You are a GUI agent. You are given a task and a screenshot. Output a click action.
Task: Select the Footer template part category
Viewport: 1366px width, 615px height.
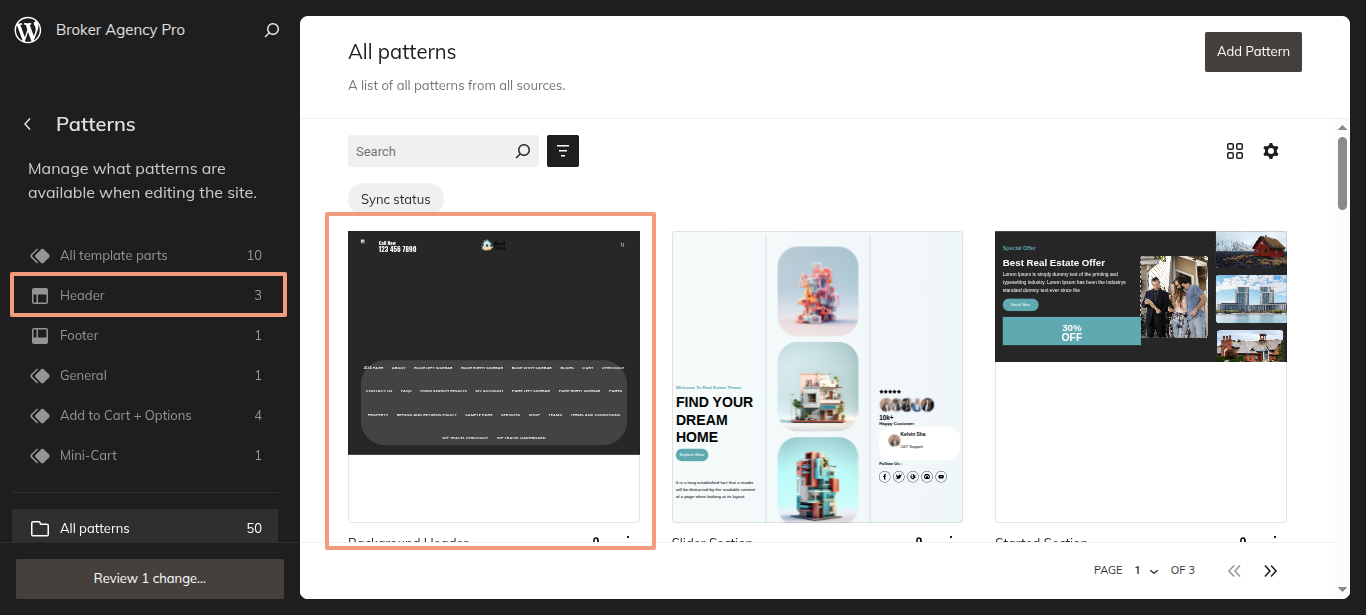(x=148, y=335)
